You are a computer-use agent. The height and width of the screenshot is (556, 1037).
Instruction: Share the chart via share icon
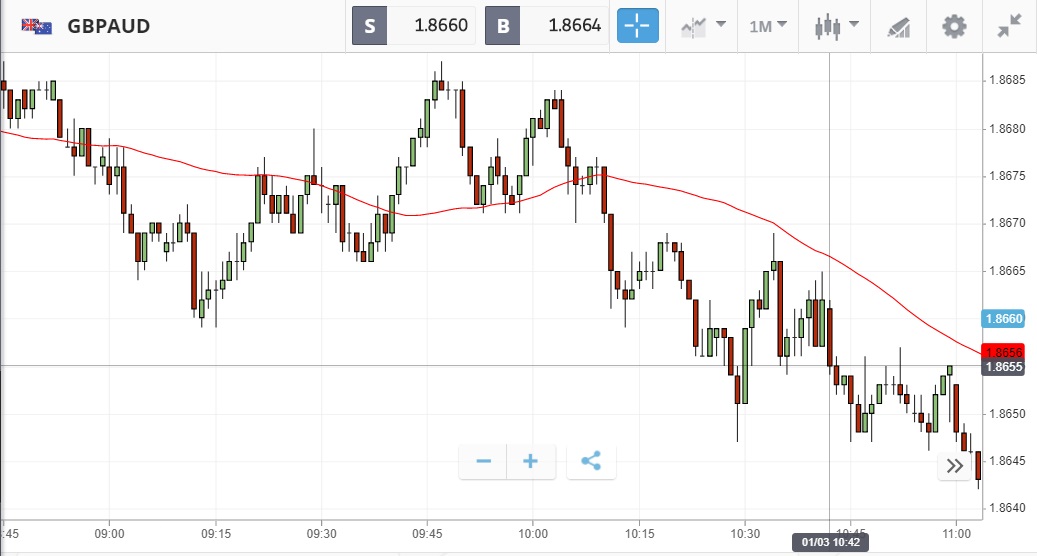[x=591, y=461]
